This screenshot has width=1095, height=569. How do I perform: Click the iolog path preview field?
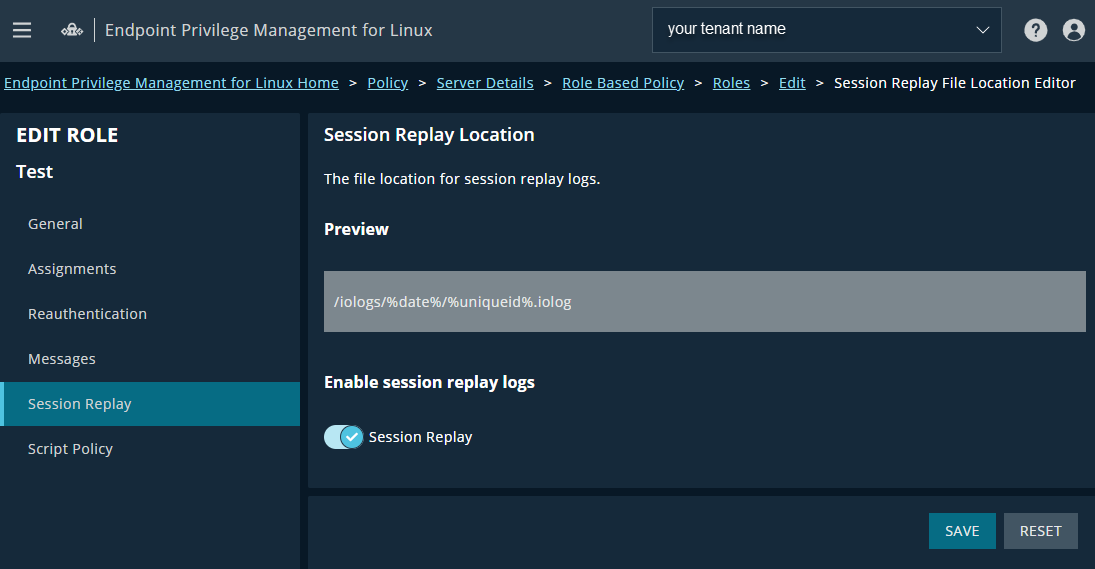(705, 302)
